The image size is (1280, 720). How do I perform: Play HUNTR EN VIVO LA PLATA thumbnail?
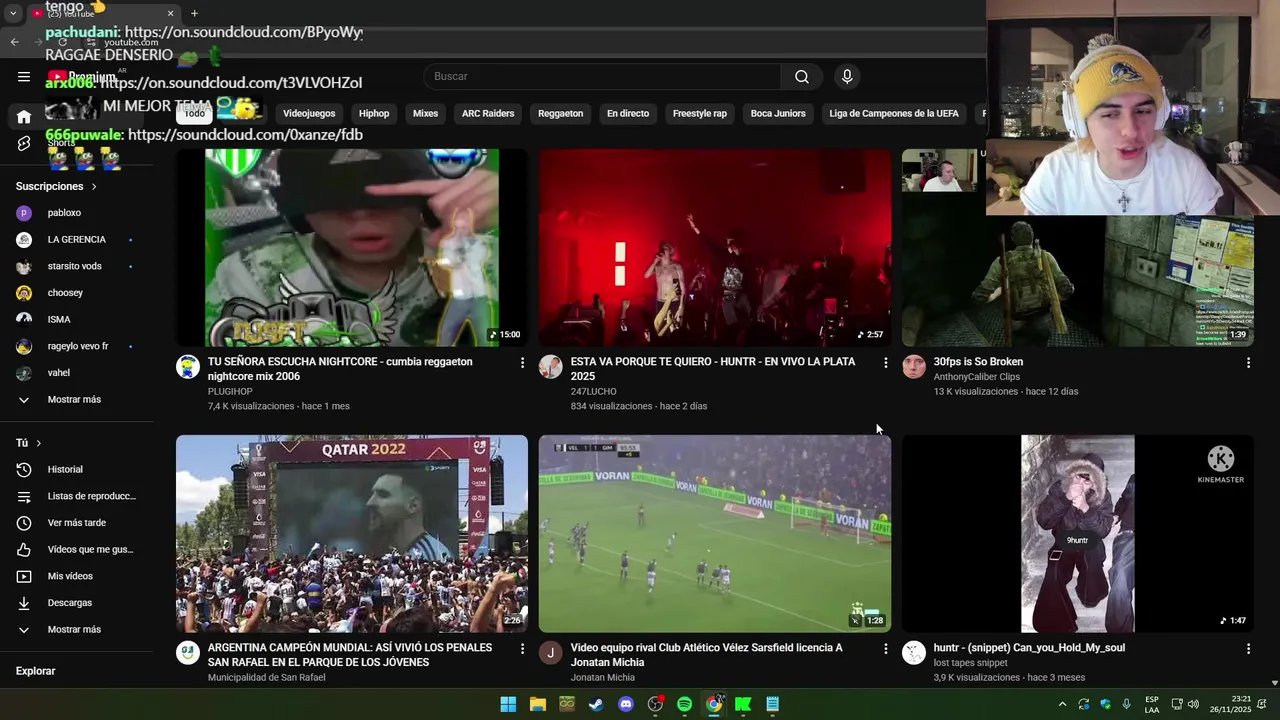point(715,248)
